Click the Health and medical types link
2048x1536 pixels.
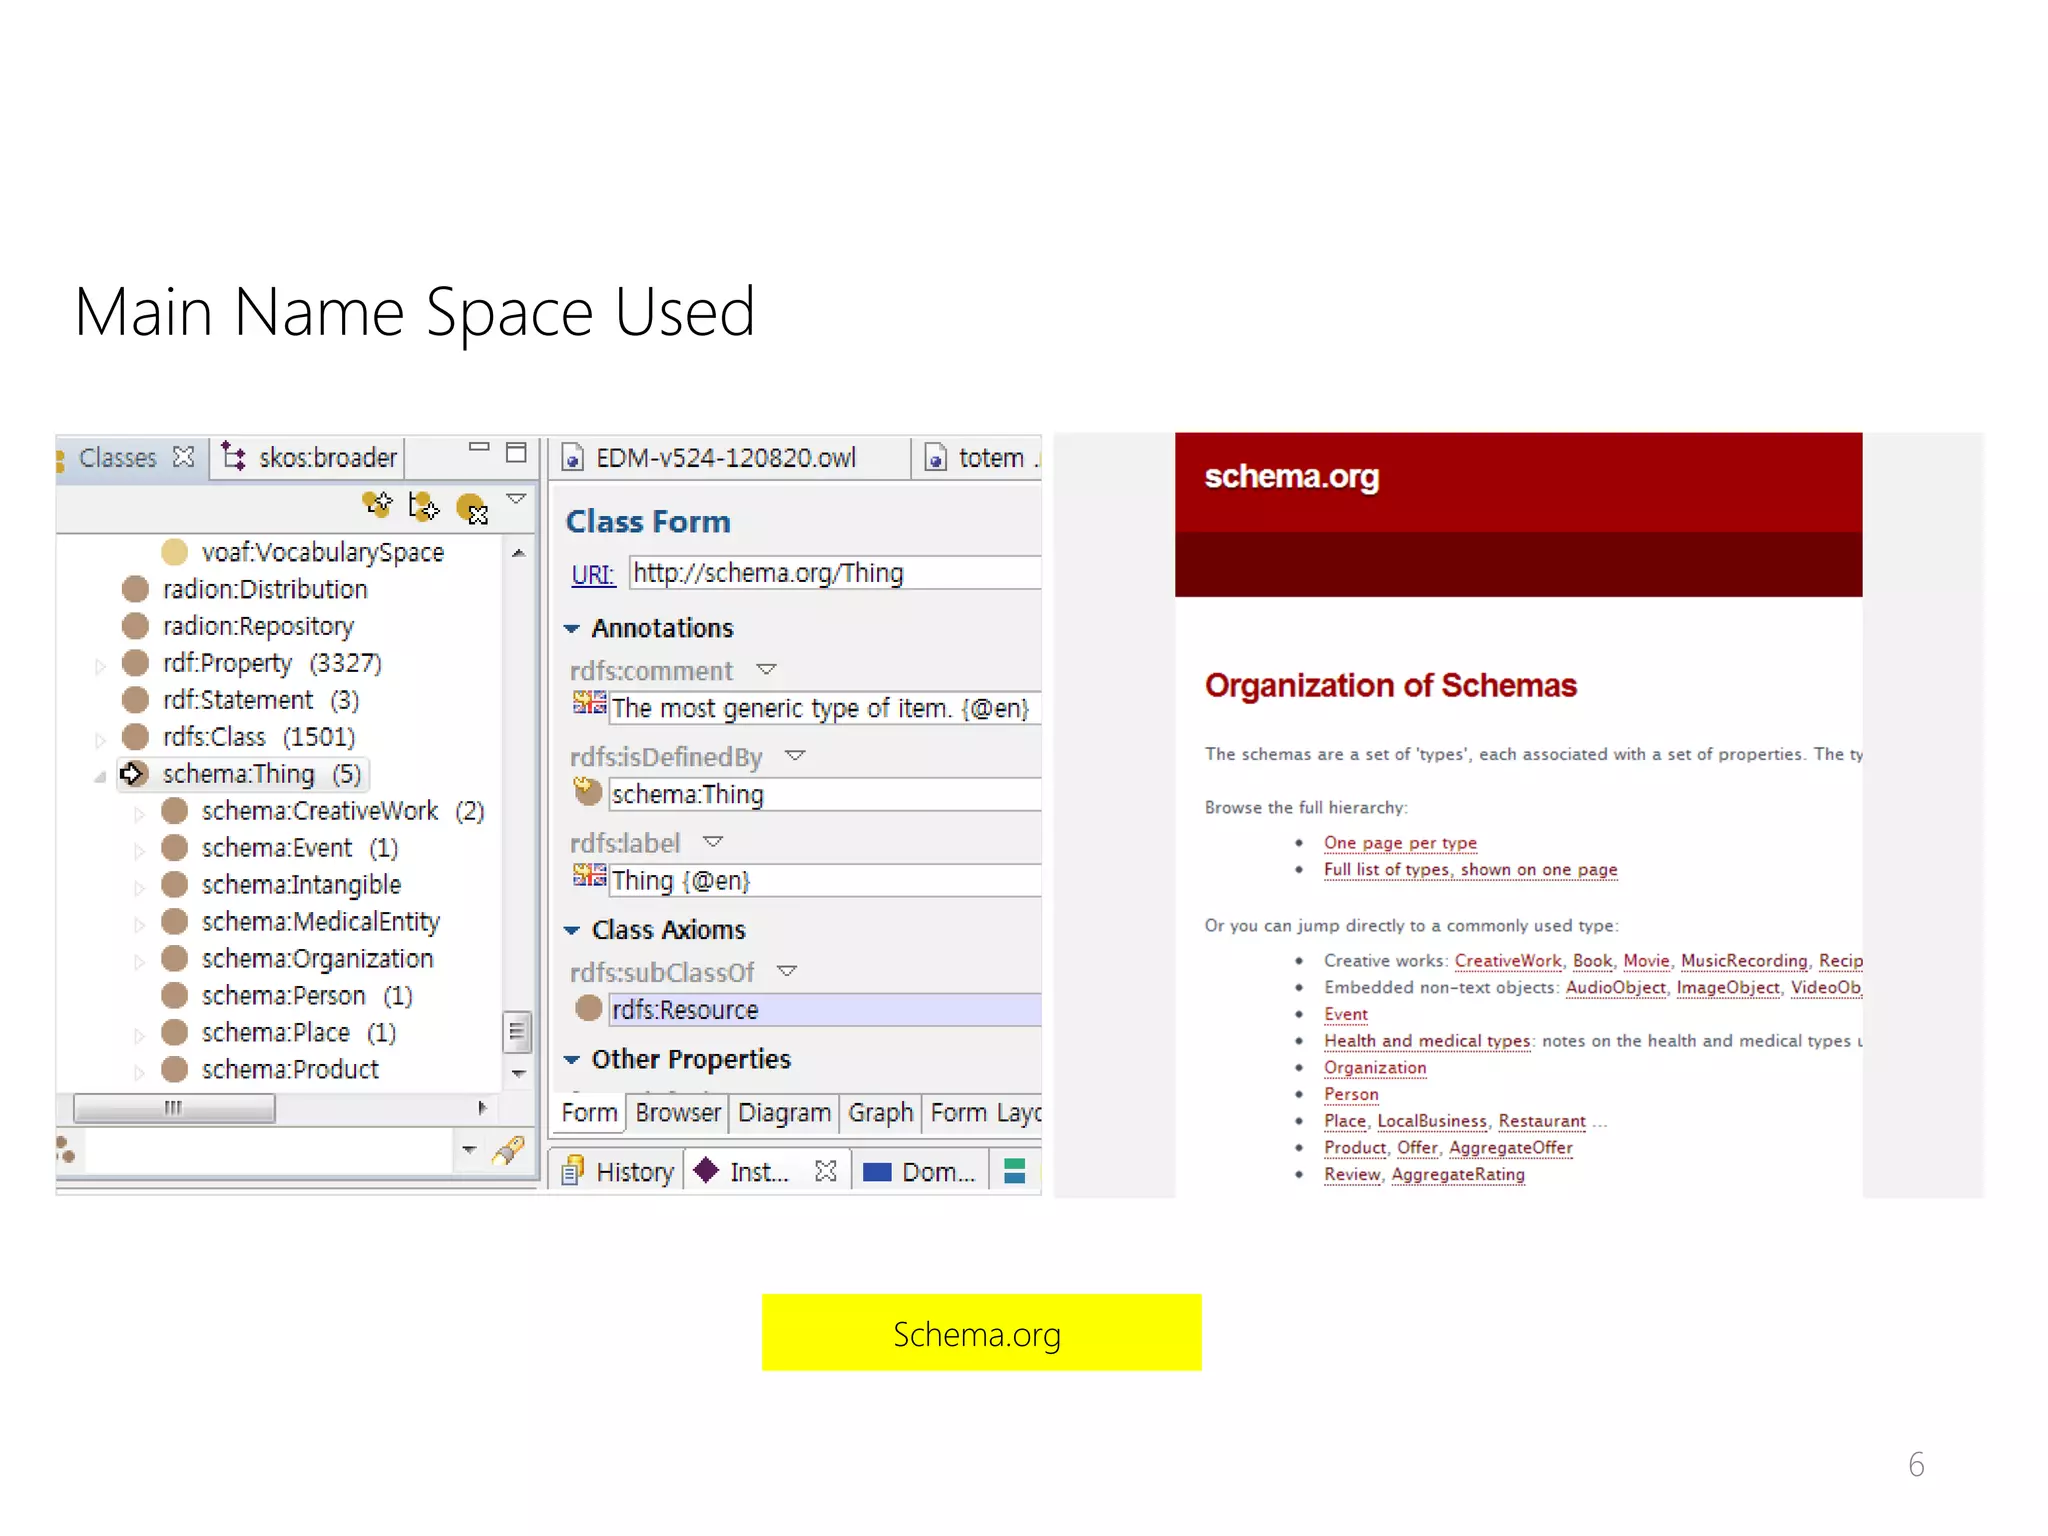pos(1427,1041)
